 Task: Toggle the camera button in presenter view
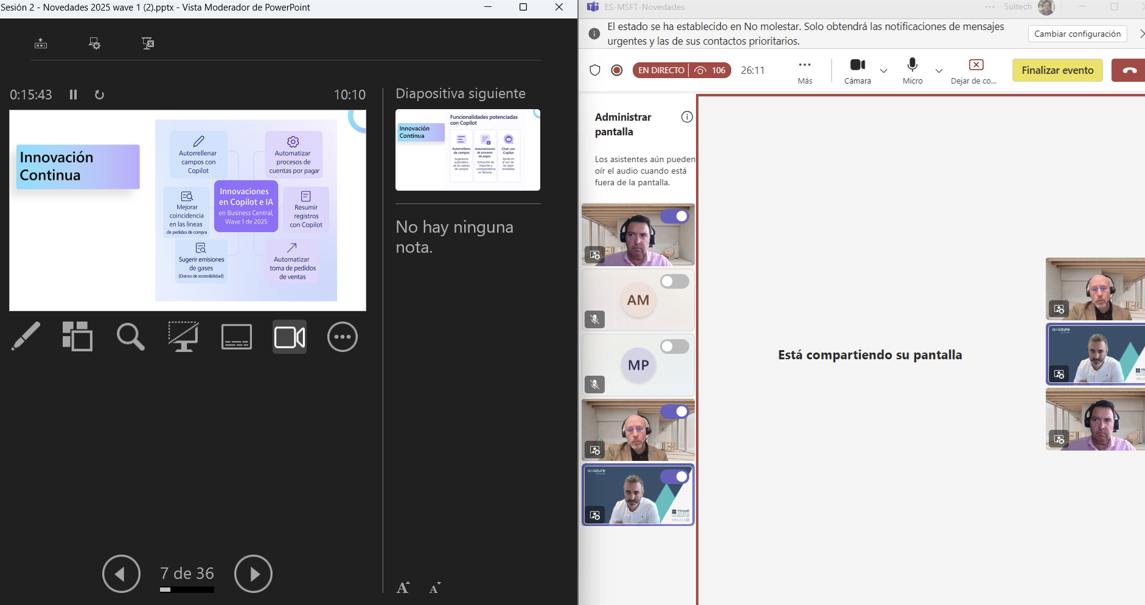click(290, 337)
